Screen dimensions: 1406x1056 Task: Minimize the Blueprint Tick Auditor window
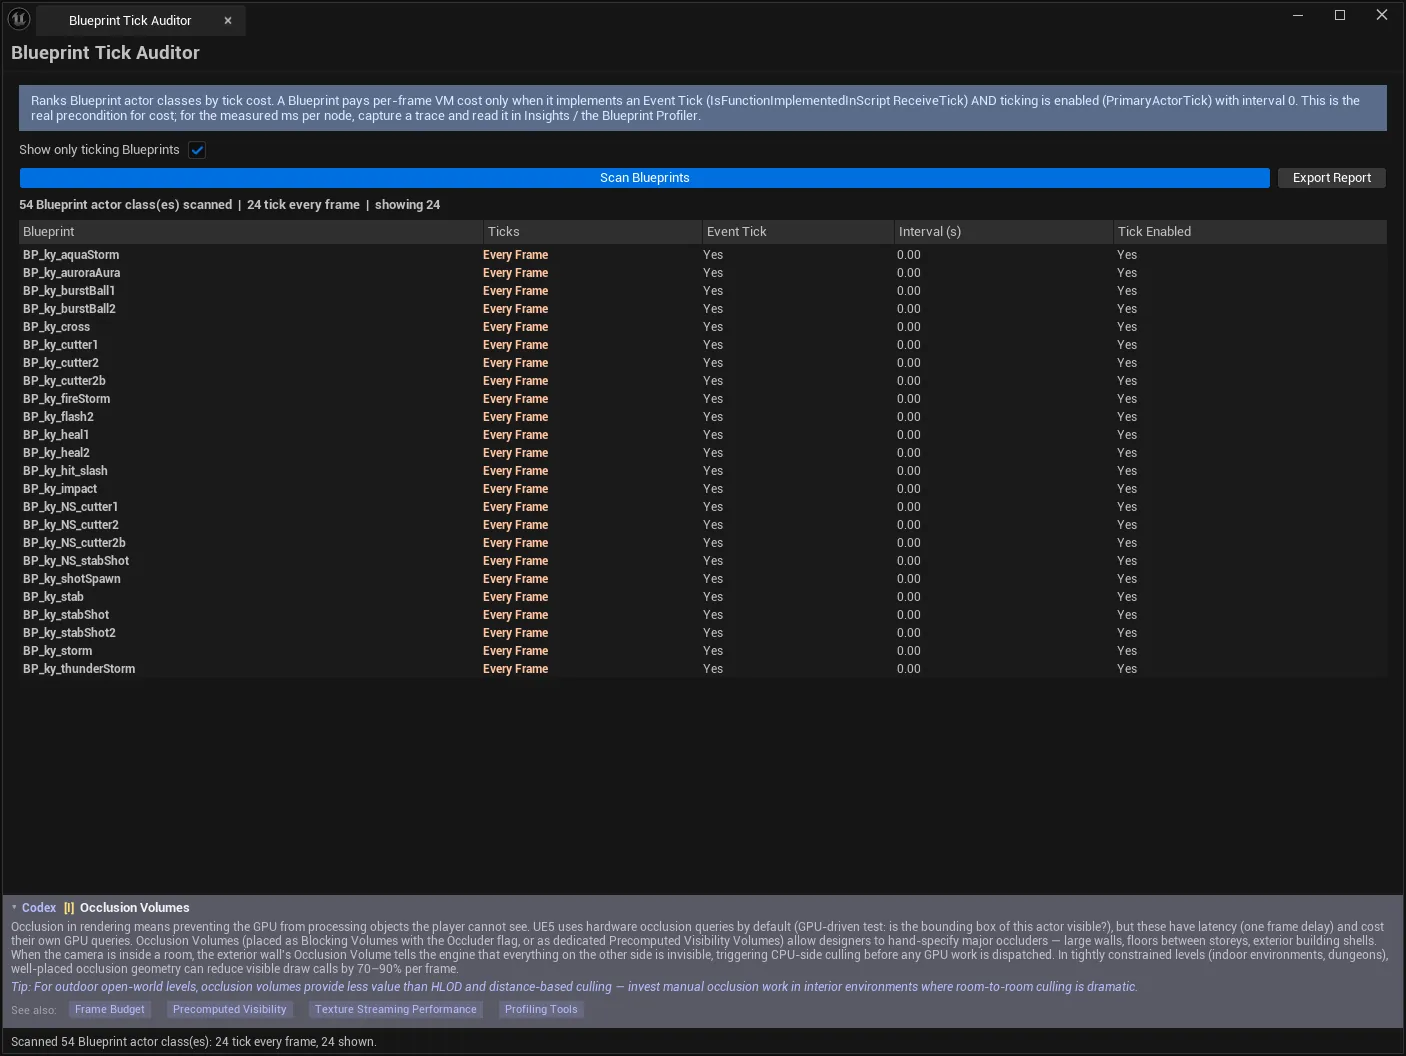(x=1298, y=15)
